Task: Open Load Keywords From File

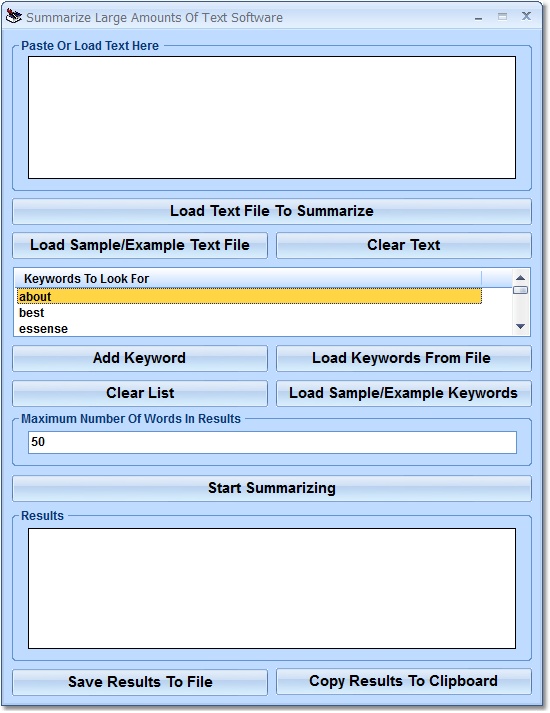Action: click(404, 358)
